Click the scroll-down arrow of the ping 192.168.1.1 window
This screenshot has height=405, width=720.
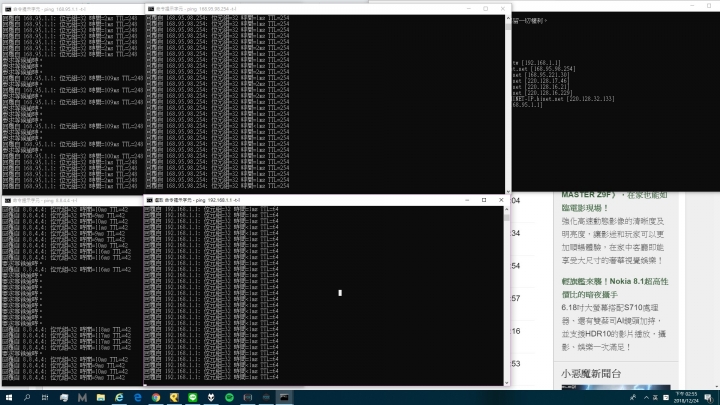pyautogui.click(x=506, y=382)
